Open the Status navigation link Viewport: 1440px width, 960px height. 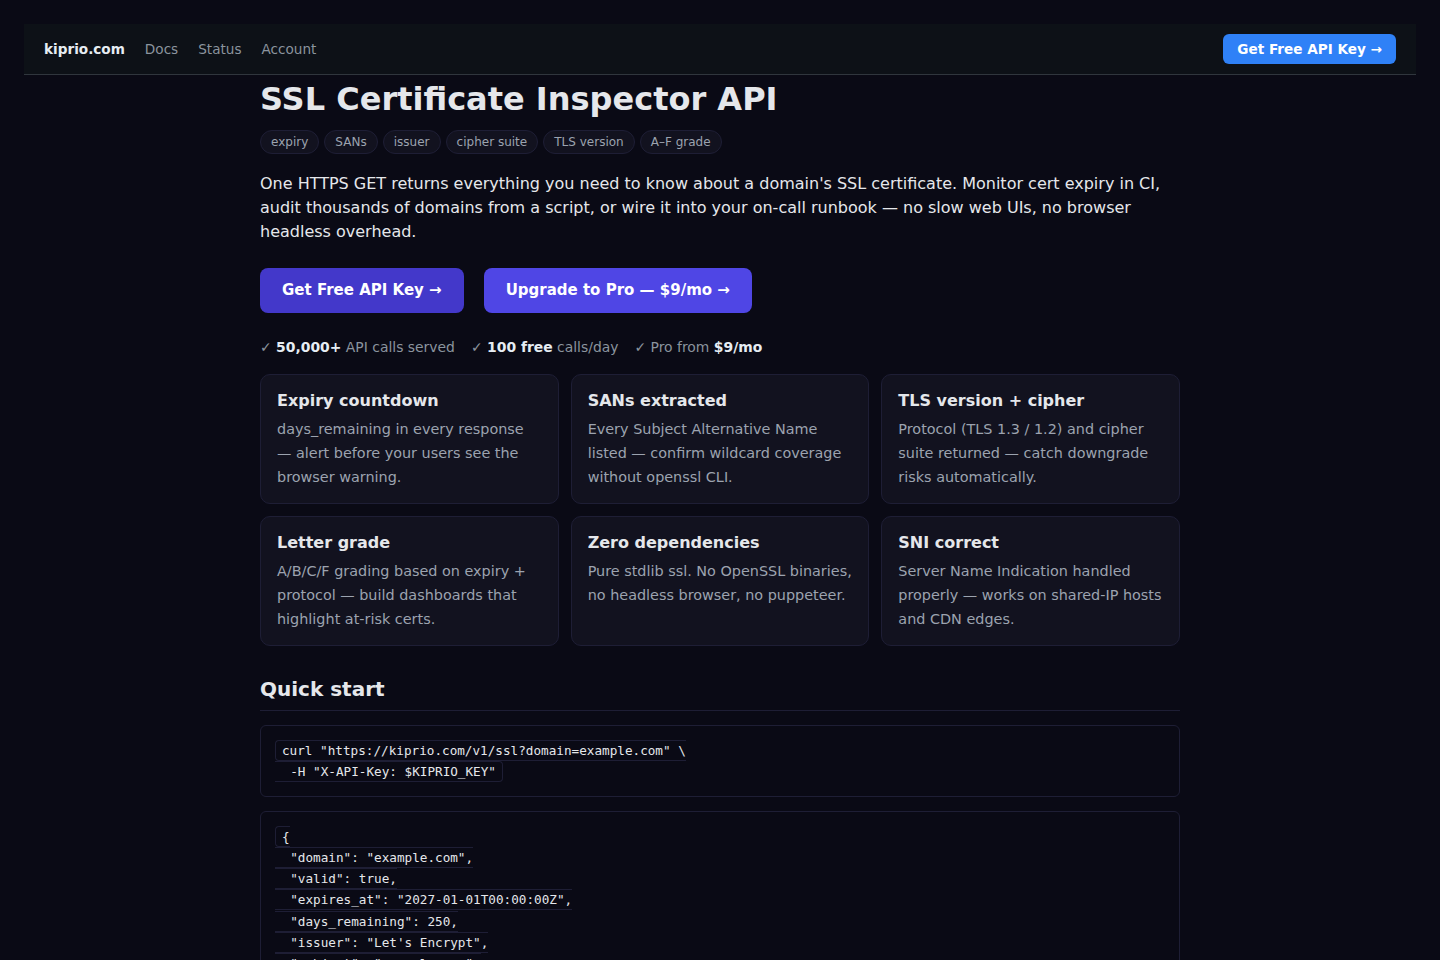coord(219,49)
